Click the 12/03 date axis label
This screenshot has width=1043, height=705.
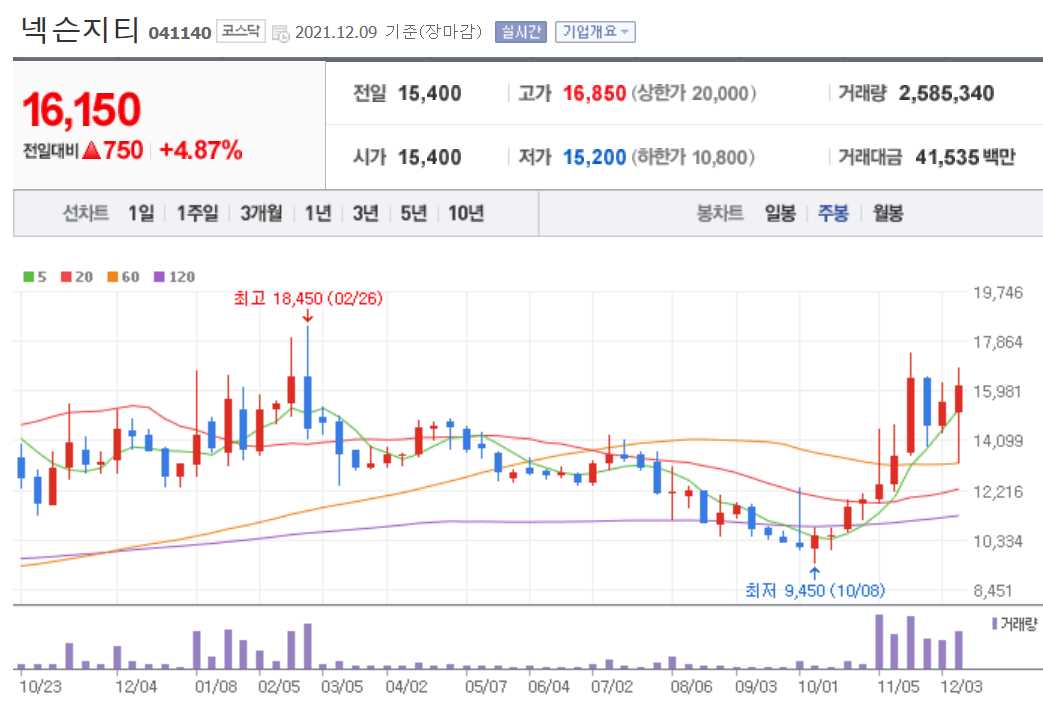click(961, 686)
